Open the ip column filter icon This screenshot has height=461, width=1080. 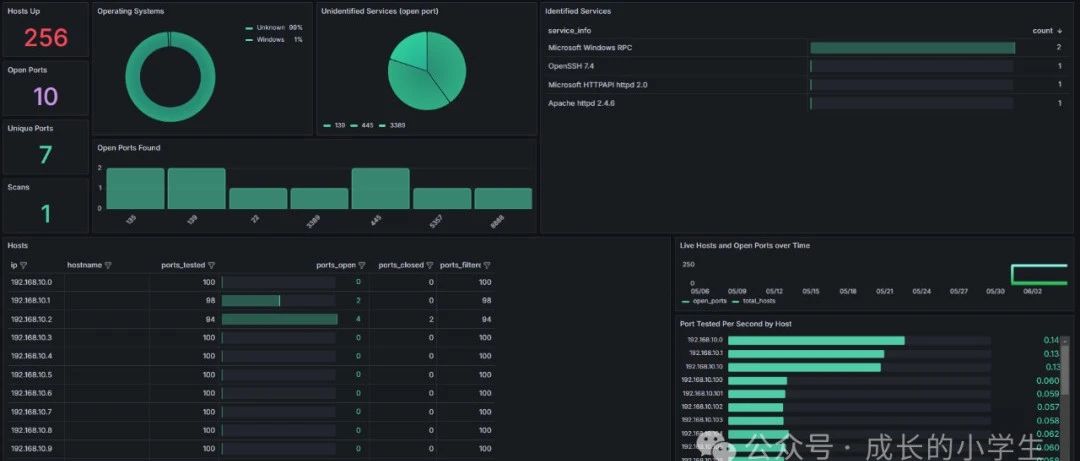(x=23, y=265)
